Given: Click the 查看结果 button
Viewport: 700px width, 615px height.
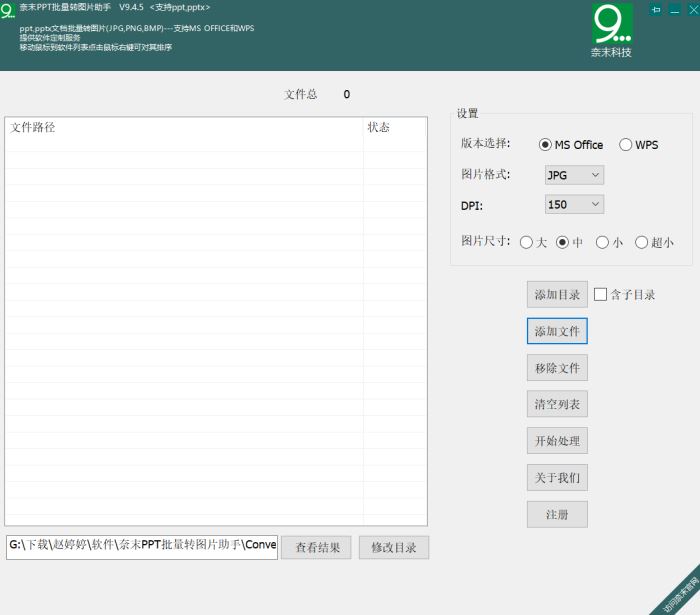Looking at the screenshot, I should (x=317, y=548).
